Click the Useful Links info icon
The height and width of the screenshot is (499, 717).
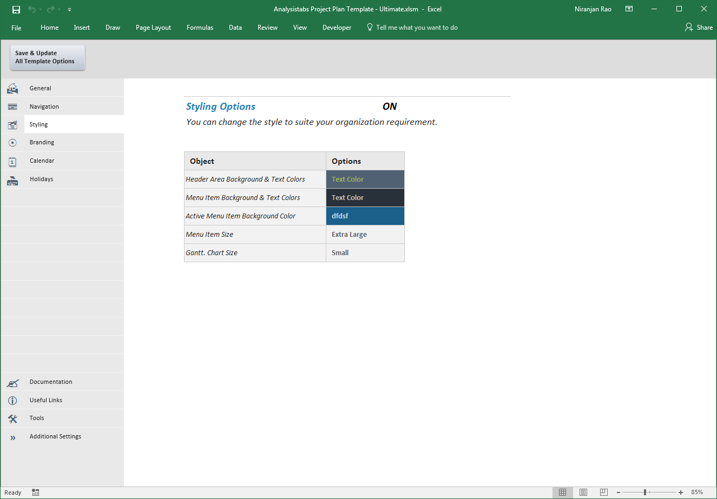[x=13, y=401]
